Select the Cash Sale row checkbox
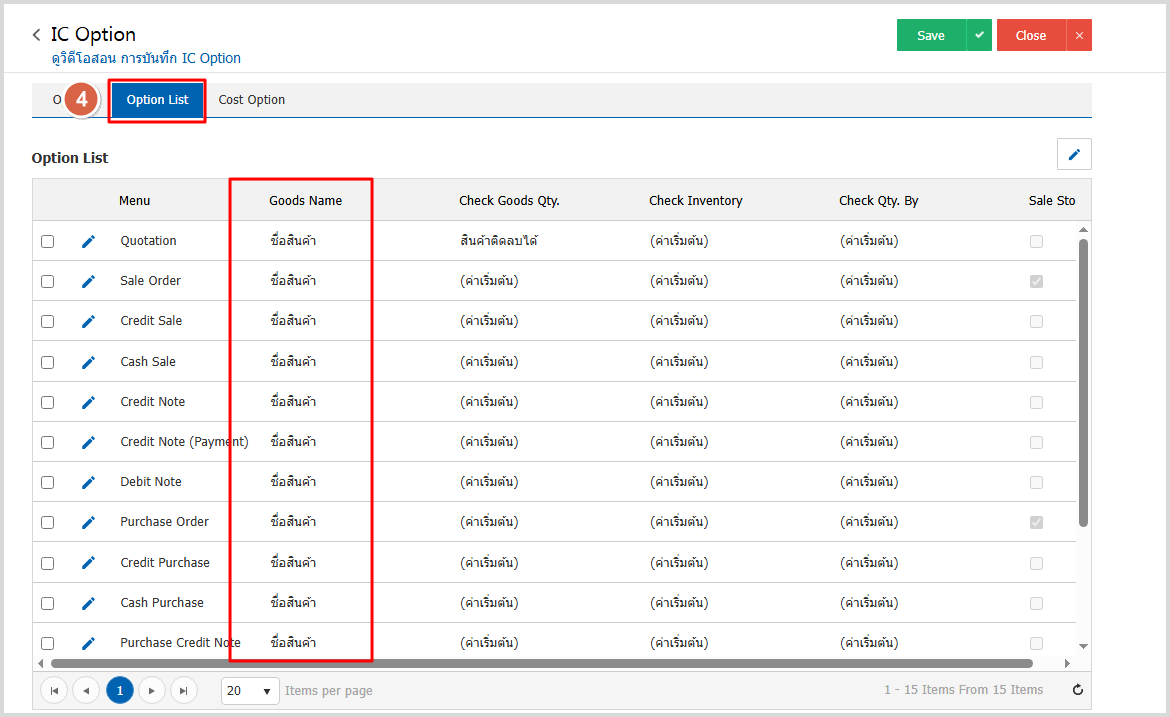This screenshot has height=717, width=1170. click(48, 362)
